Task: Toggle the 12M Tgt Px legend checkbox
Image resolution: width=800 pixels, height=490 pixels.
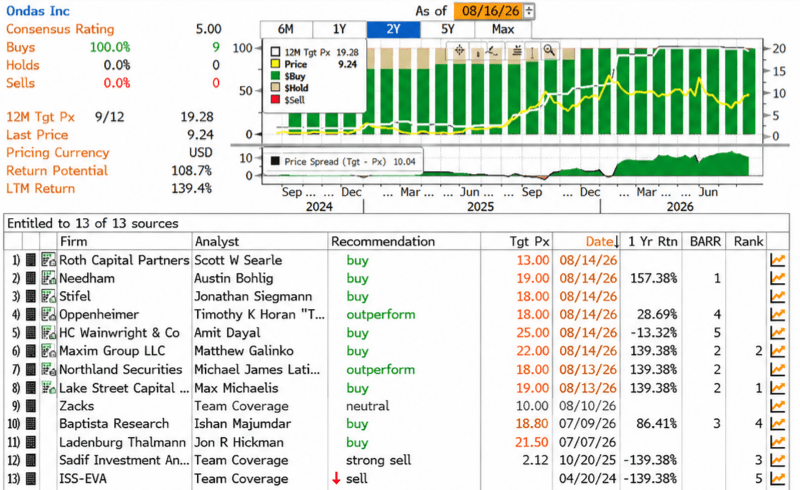Action: click(x=276, y=52)
